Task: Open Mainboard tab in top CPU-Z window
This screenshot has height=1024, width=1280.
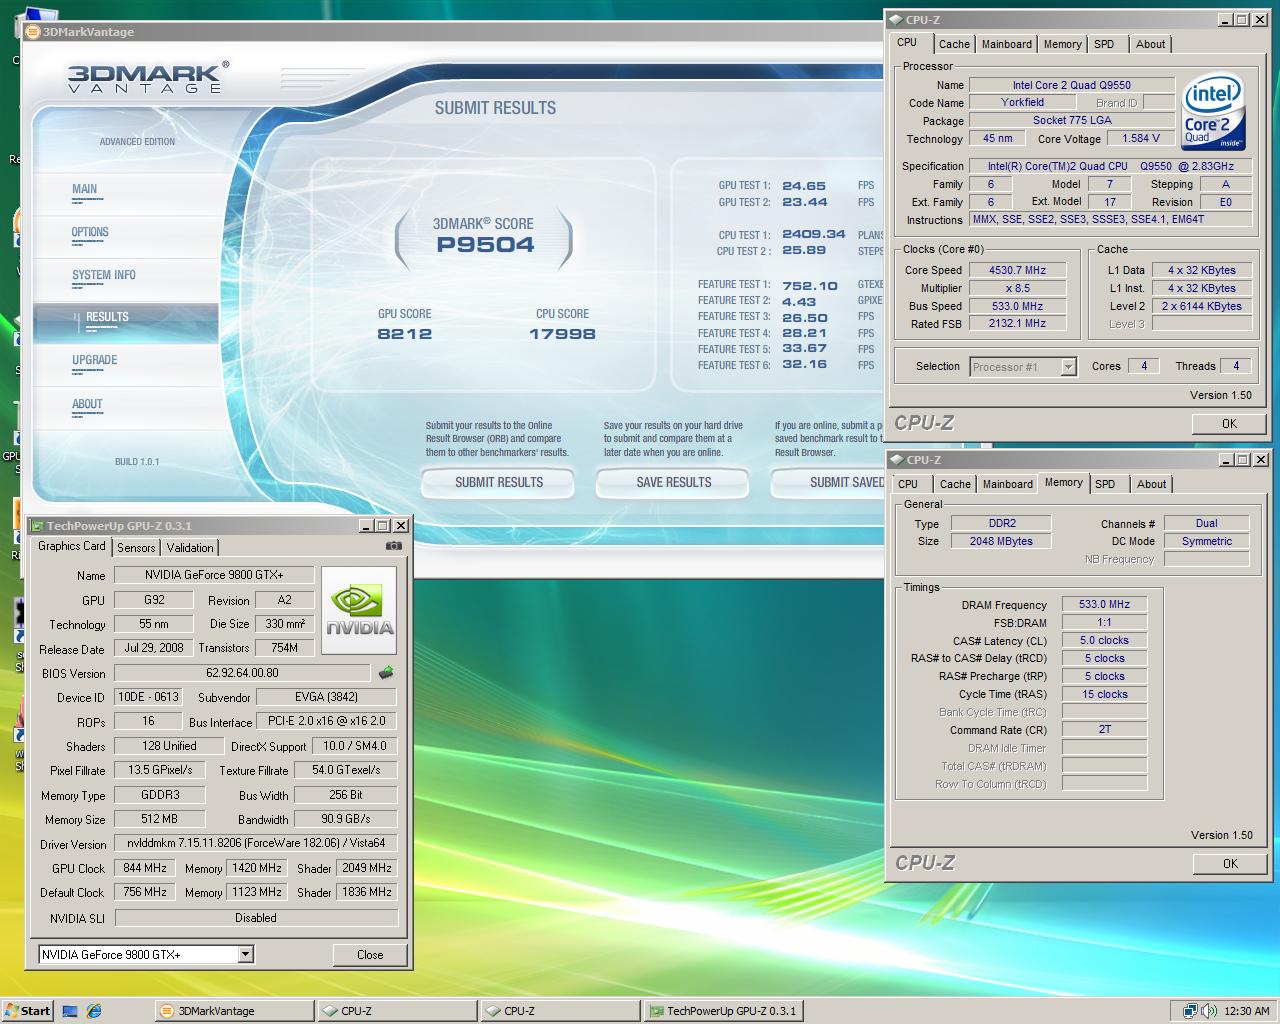Action: (x=1006, y=44)
